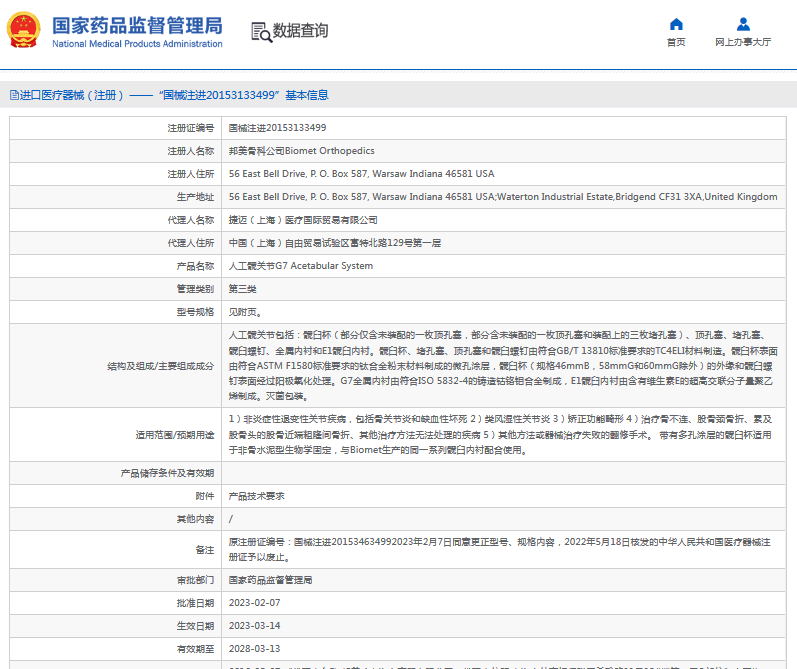Select agent address 富特北路129号第一层
This screenshot has width=797, height=669.
pos(334,243)
